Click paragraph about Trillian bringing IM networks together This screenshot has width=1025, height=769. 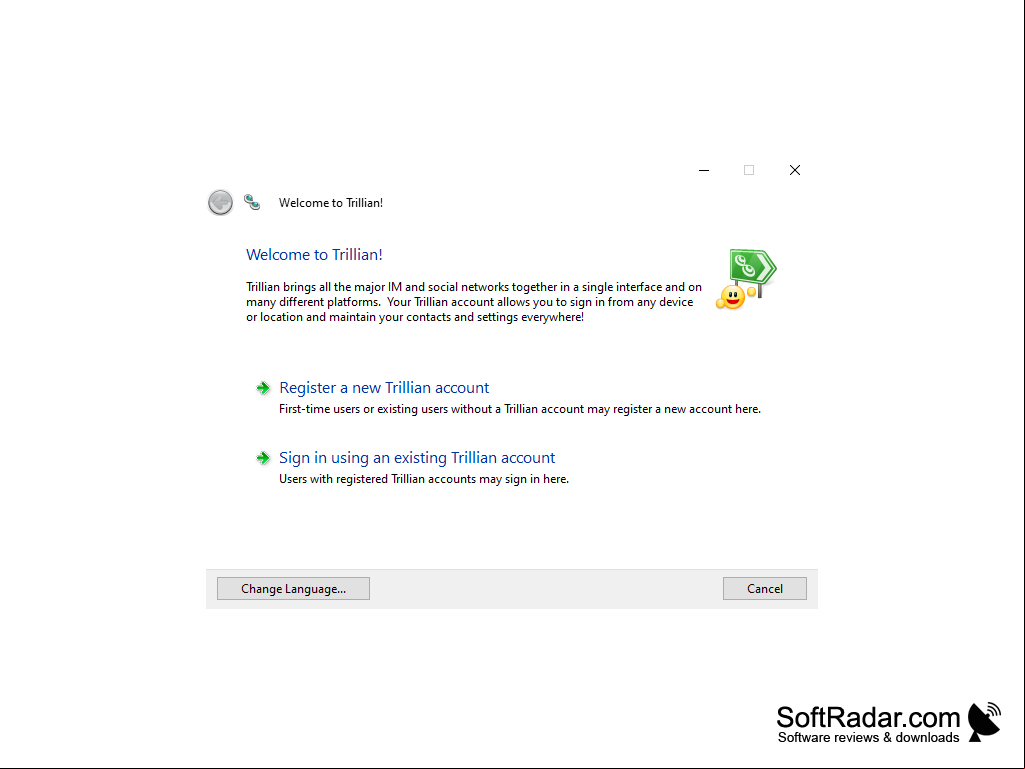[x=474, y=302]
